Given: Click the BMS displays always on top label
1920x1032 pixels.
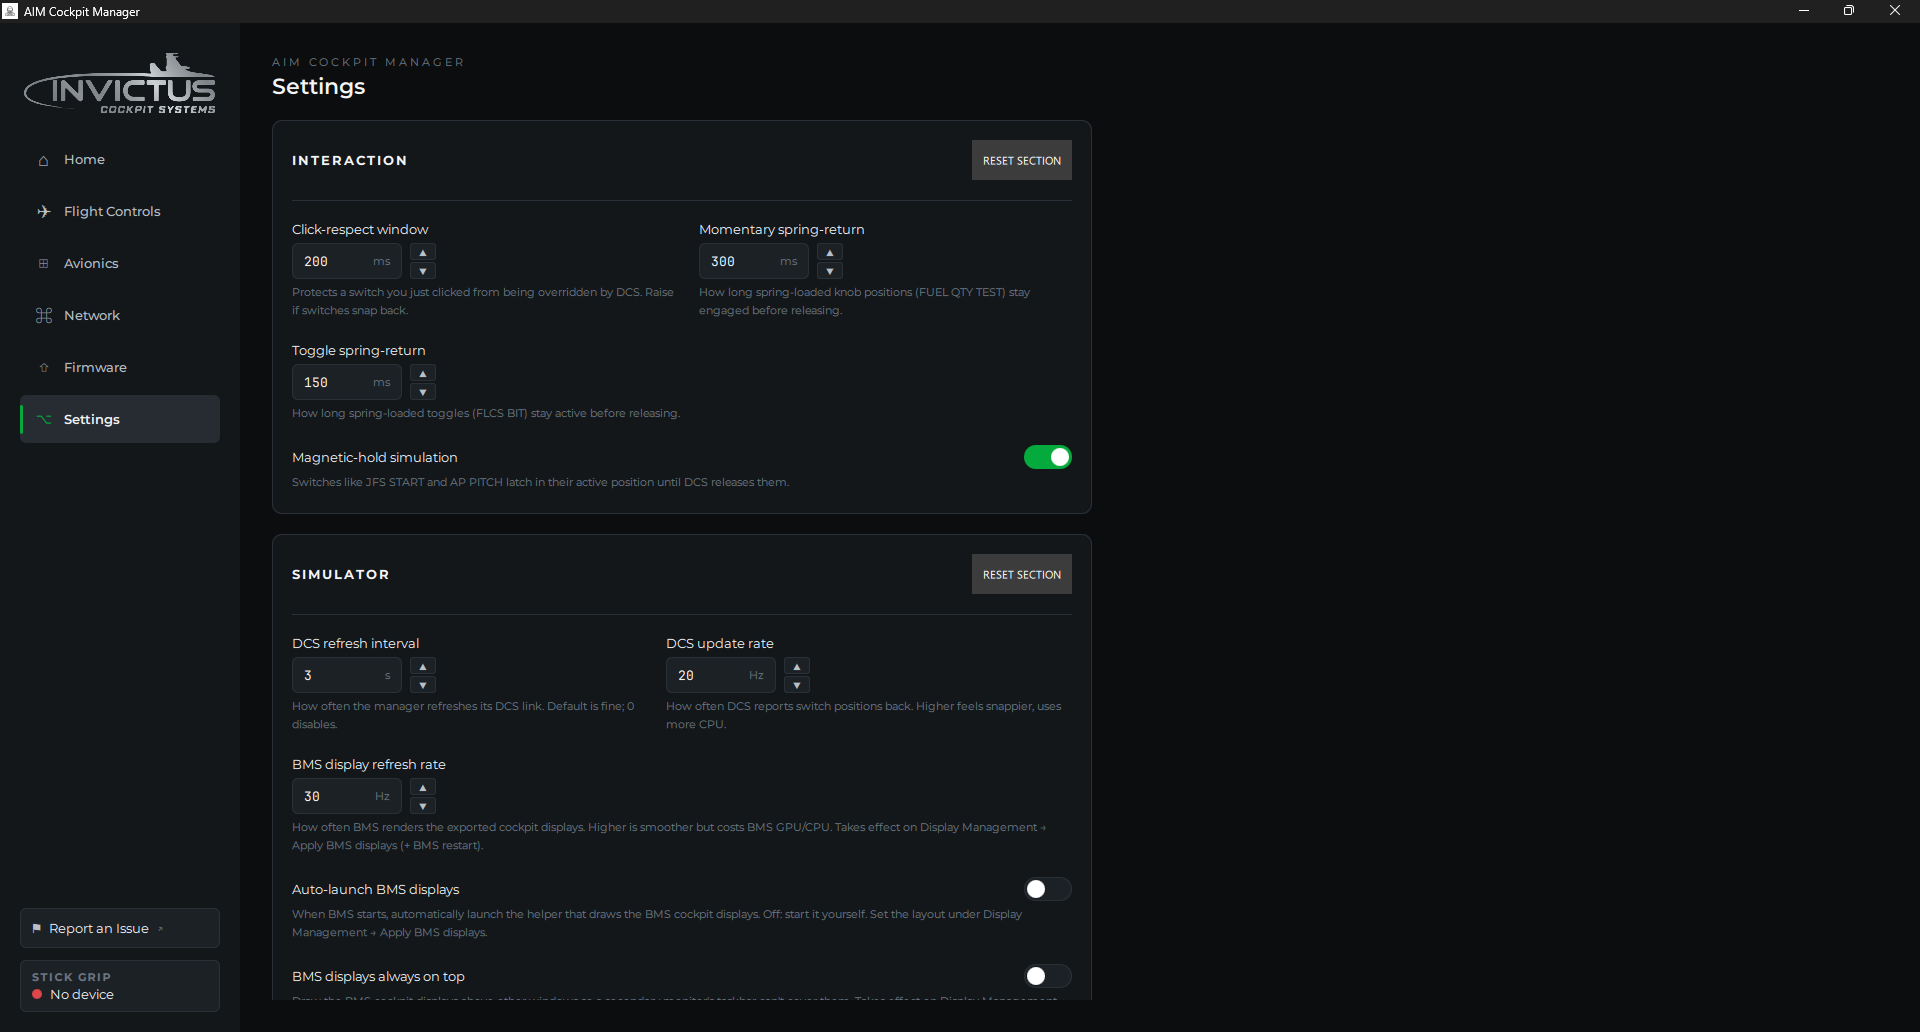Looking at the screenshot, I should [378, 976].
